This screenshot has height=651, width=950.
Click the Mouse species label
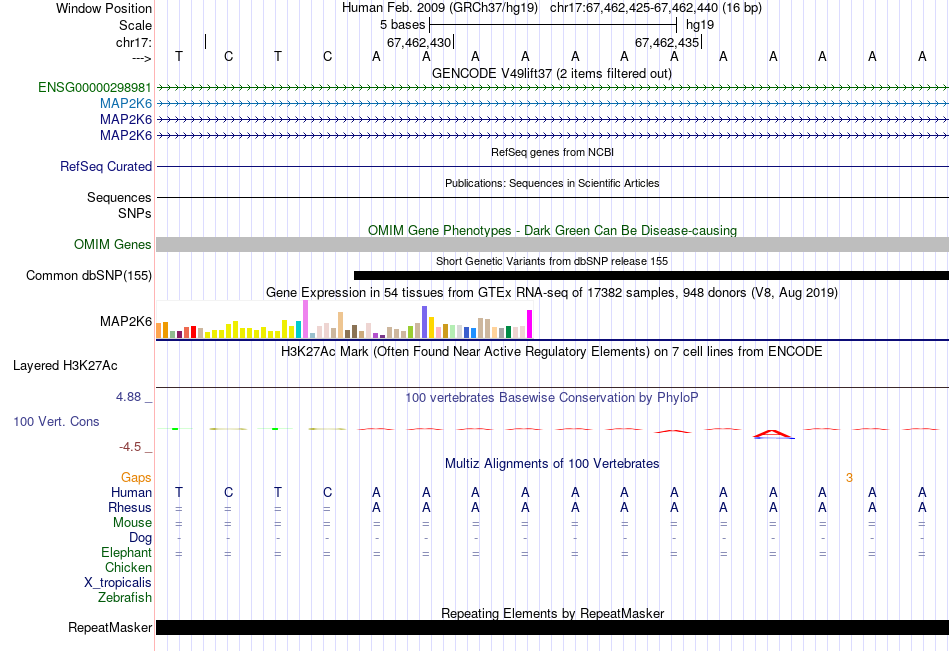tap(132, 522)
